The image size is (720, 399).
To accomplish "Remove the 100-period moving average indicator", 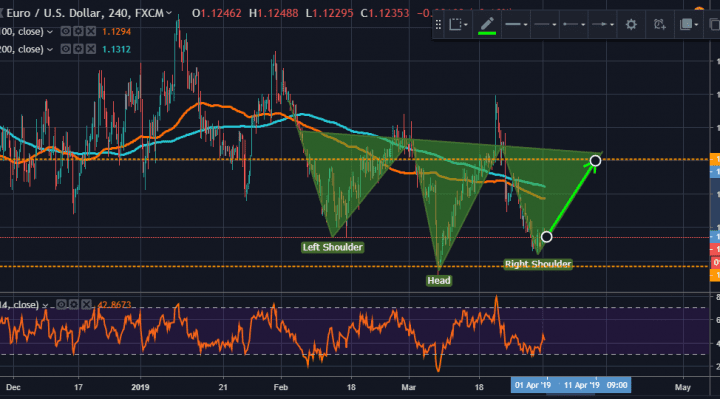I will (x=91, y=31).
